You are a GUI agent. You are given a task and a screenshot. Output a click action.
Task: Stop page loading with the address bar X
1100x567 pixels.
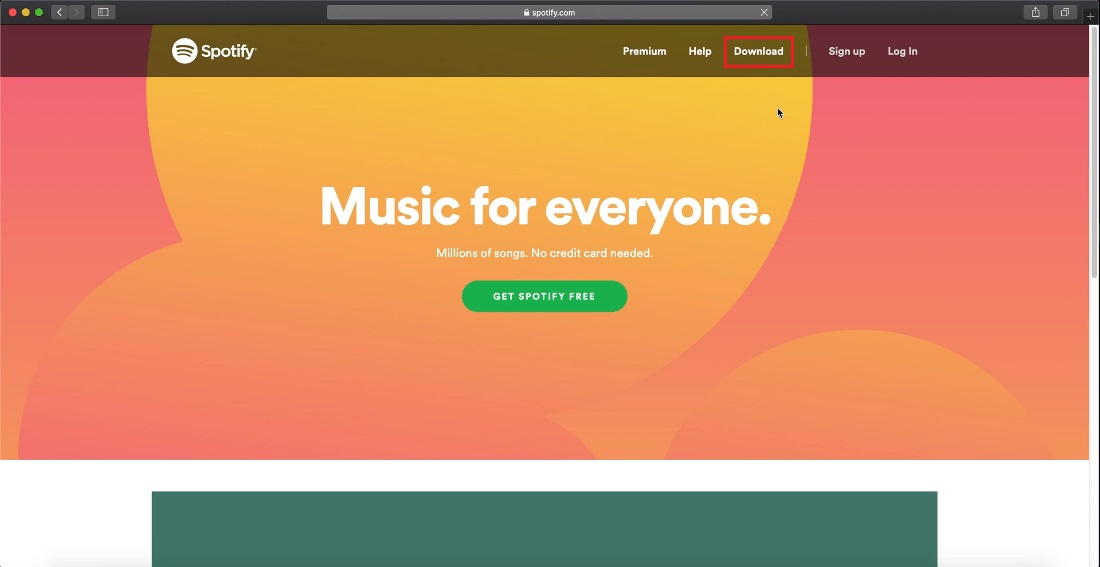coord(764,12)
